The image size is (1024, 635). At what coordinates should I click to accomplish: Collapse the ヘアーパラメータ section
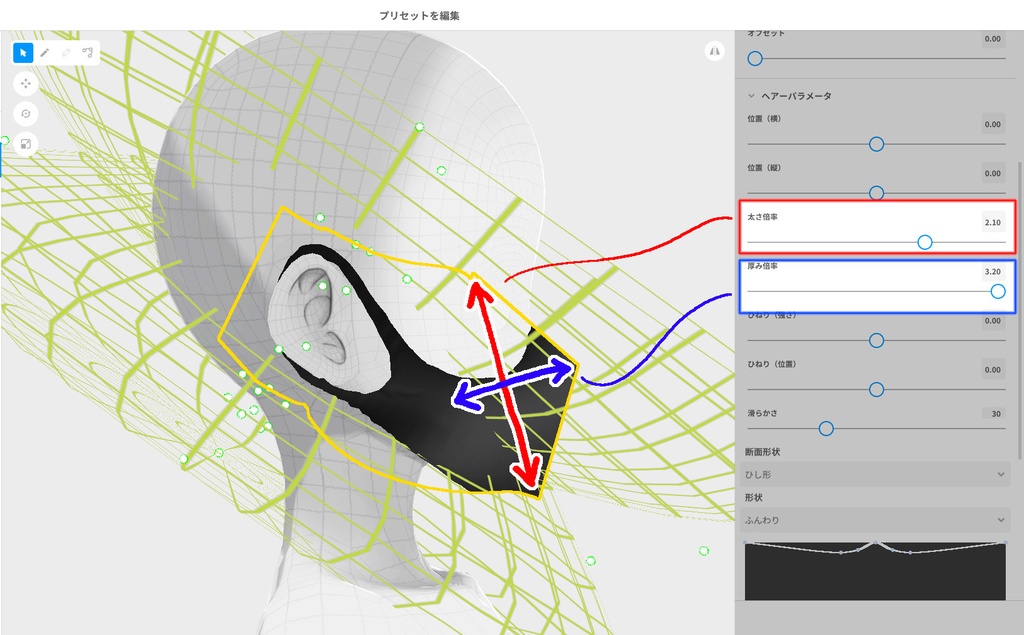[751, 96]
